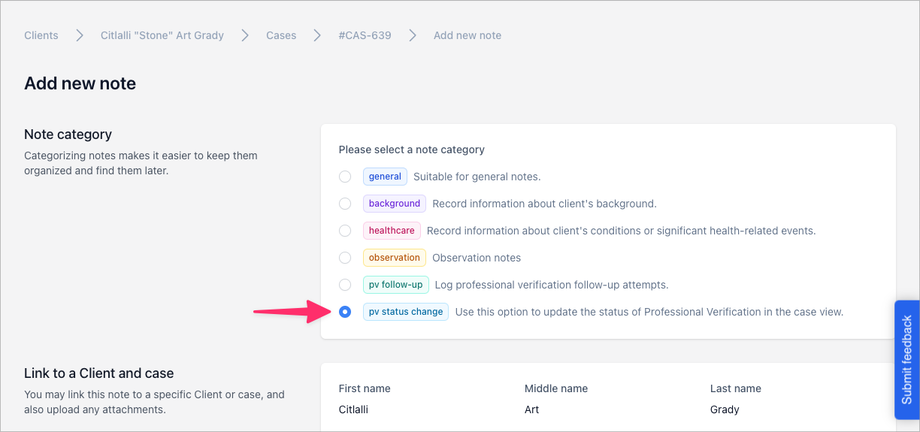Click the green pv follow-up tag badge
The width and height of the screenshot is (920, 432).
pos(396,285)
